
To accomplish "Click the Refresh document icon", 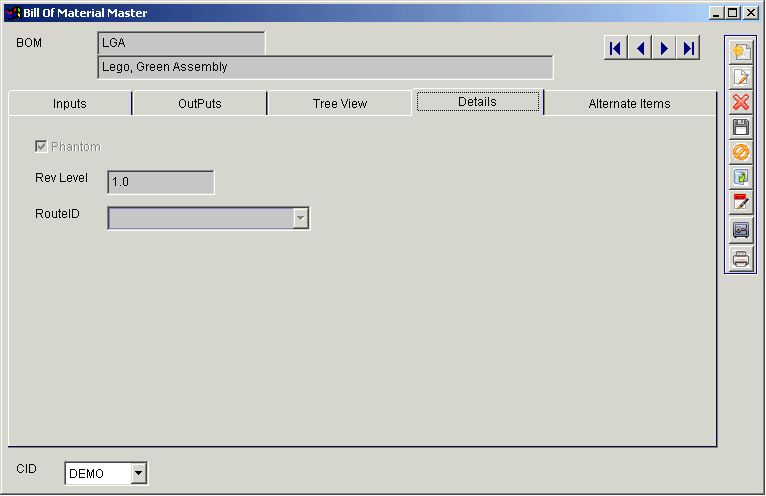I will pyautogui.click(x=740, y=177).
